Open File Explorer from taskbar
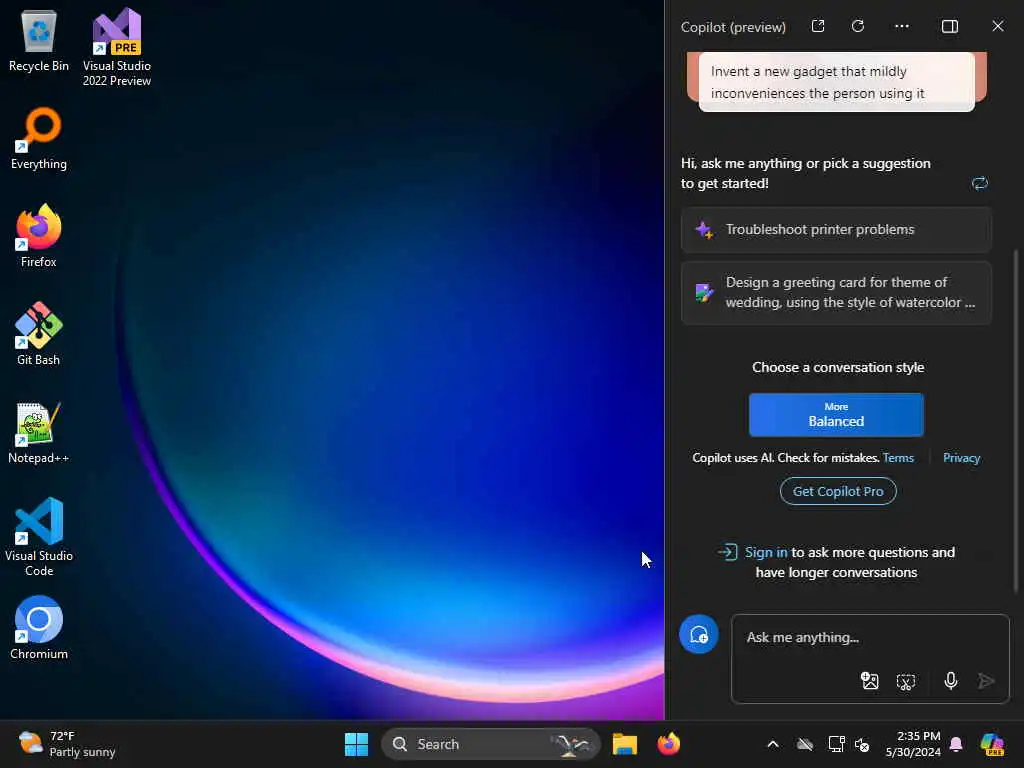1024x768 pixels. 624,744
